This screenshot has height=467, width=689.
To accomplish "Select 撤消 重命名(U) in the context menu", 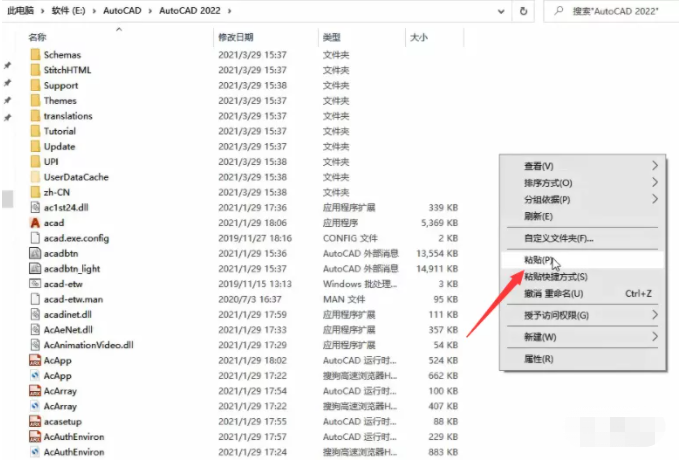I will tap(583, 293).
